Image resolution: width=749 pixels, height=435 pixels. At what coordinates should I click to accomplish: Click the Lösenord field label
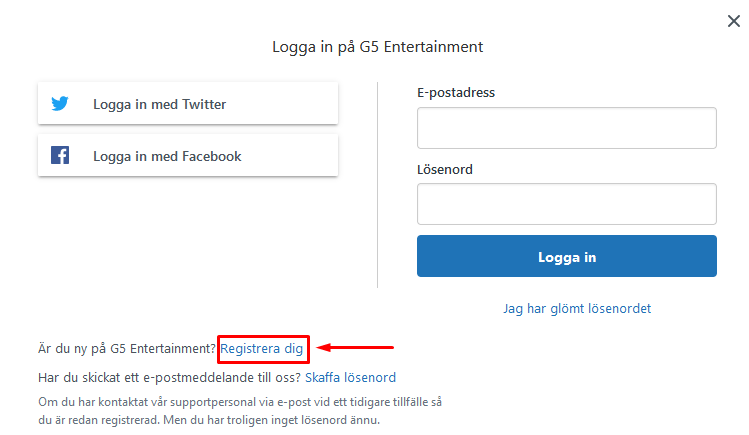click(x=445, y=170)
